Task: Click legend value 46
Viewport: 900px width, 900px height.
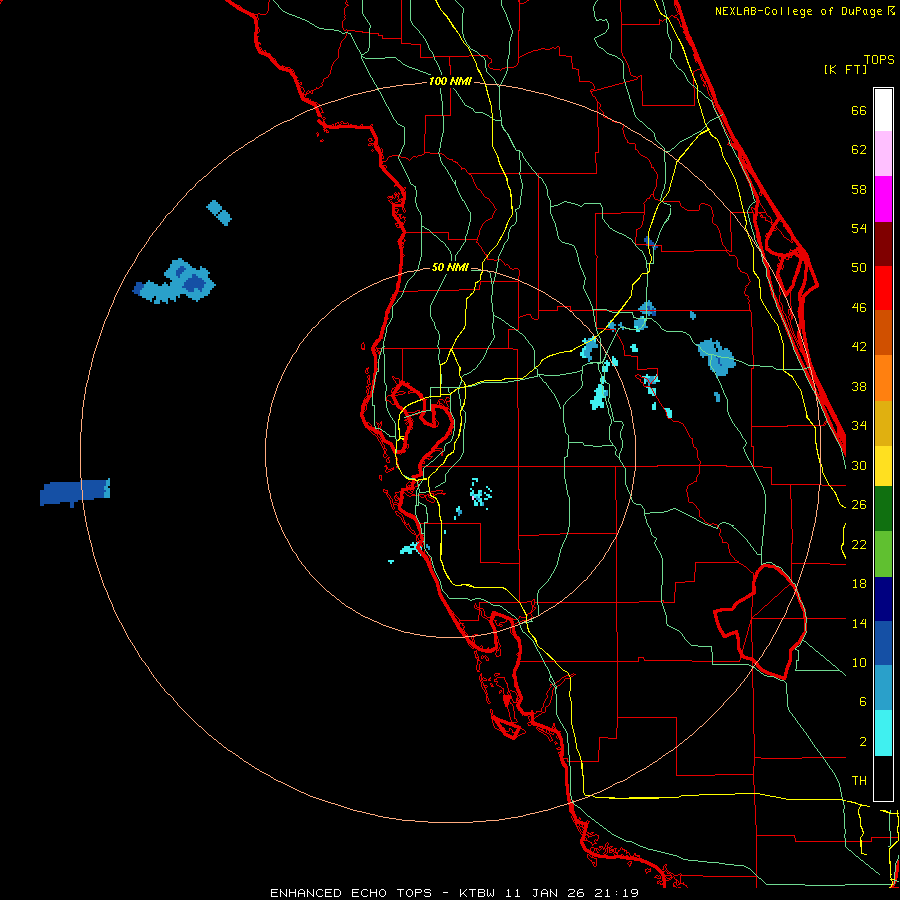Action: click(x=859, y=307)
